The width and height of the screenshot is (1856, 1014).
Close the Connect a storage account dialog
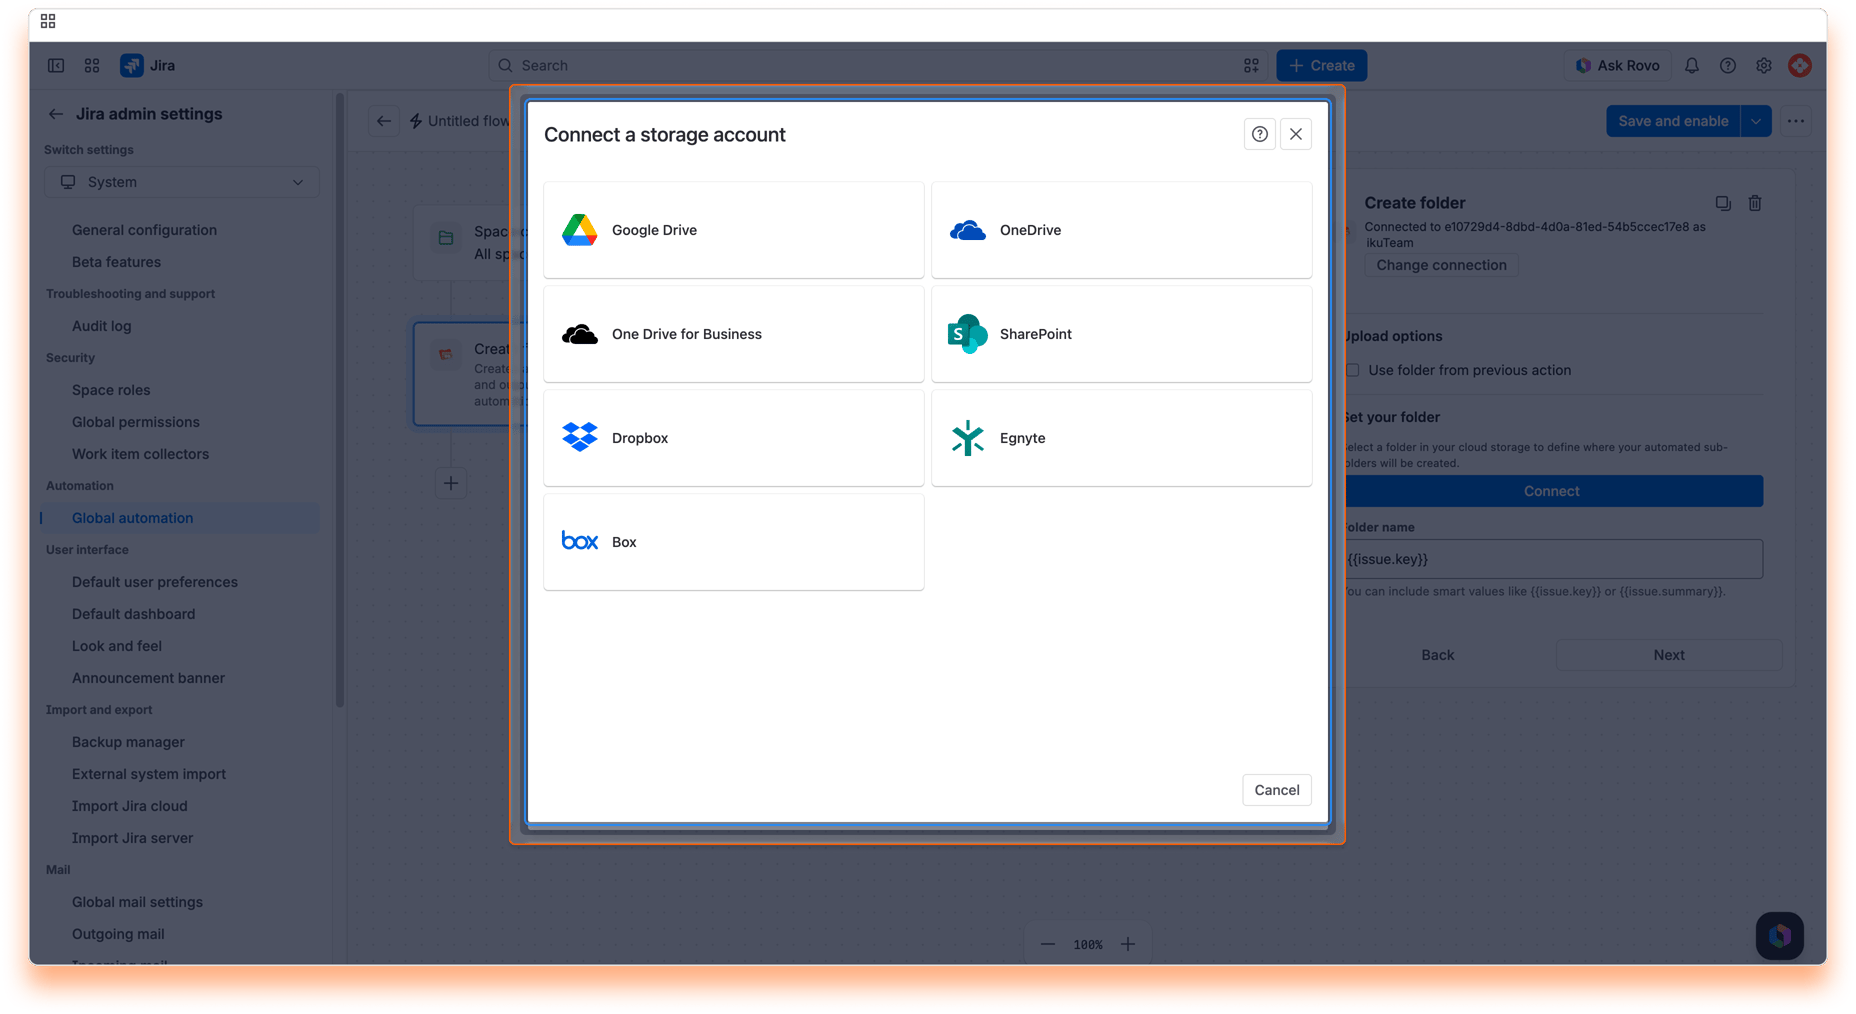[x=1295, y=134]
